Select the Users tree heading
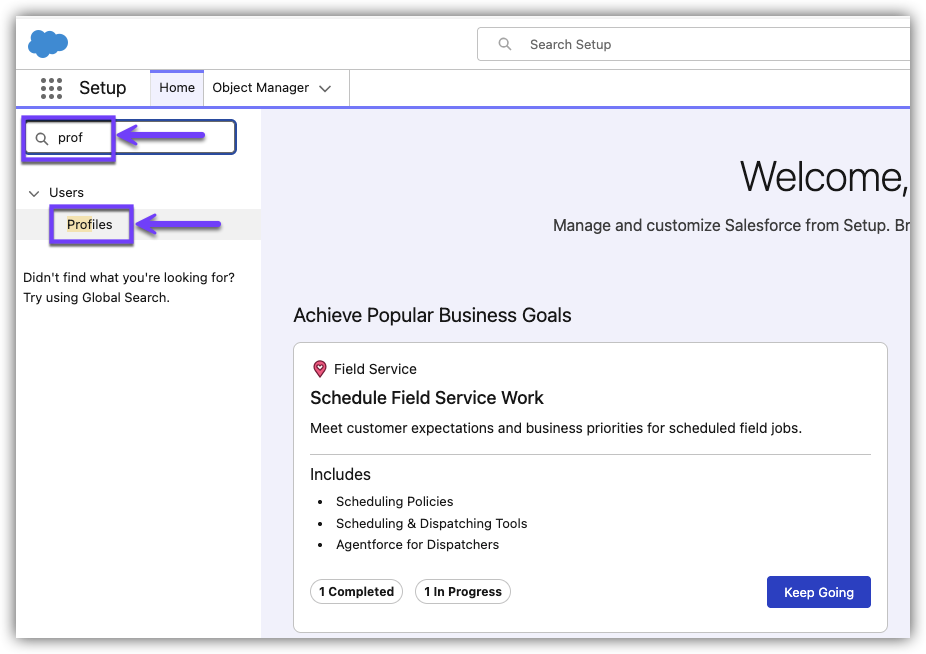The image size is (926, 654). pyautogui.click(x=67, y=193)
